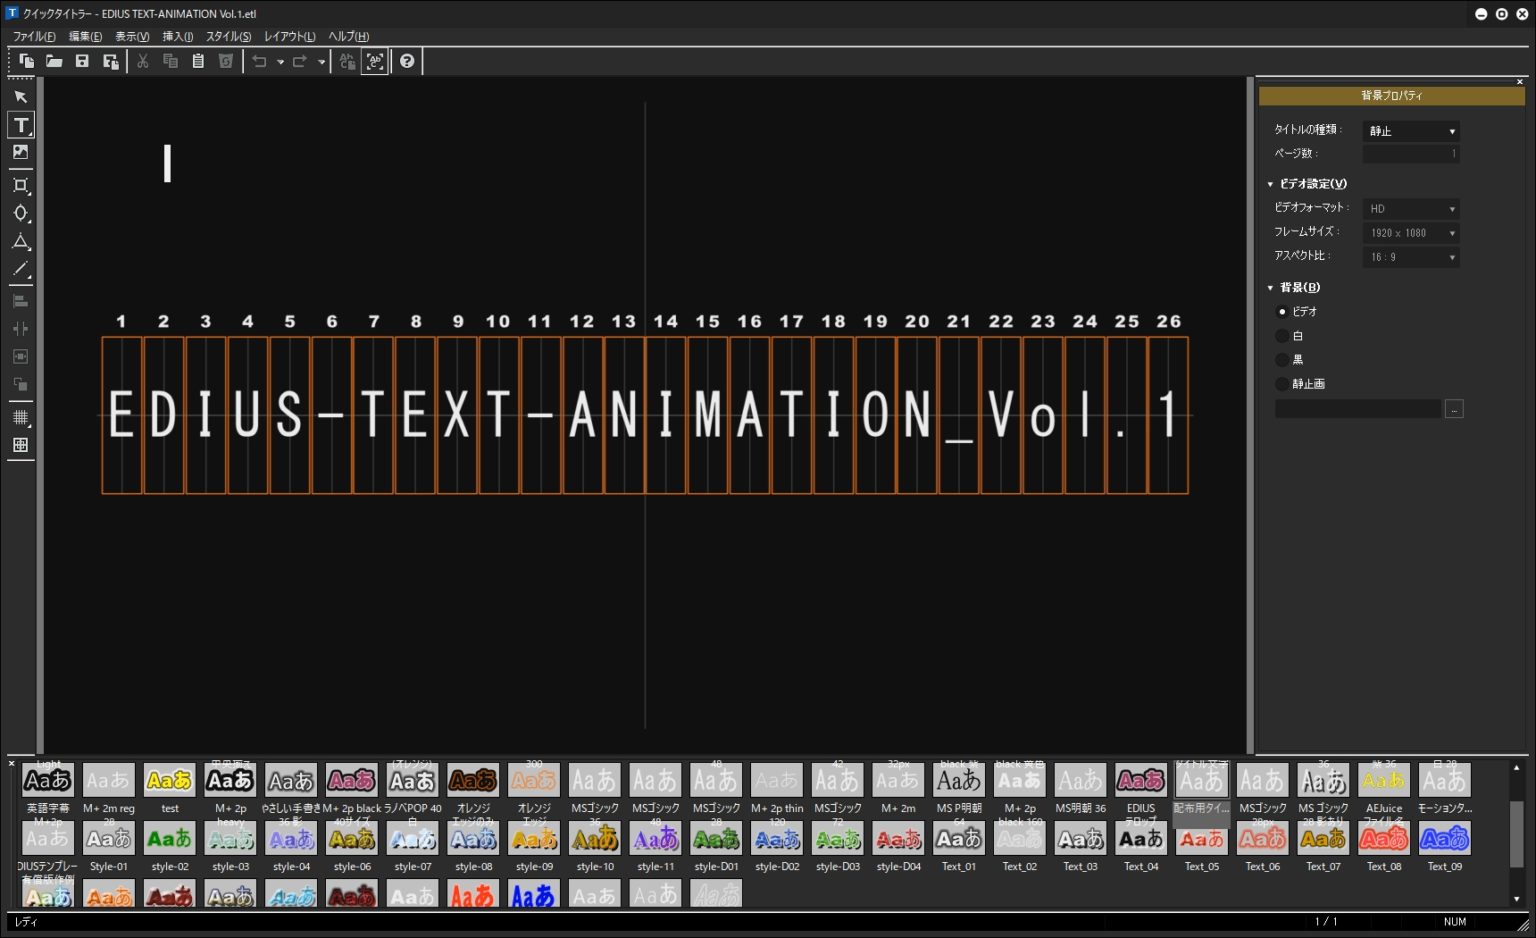This screenshot has width=1536, height=938.
Task: Choose the image insert tool
Action: (20, 153)
